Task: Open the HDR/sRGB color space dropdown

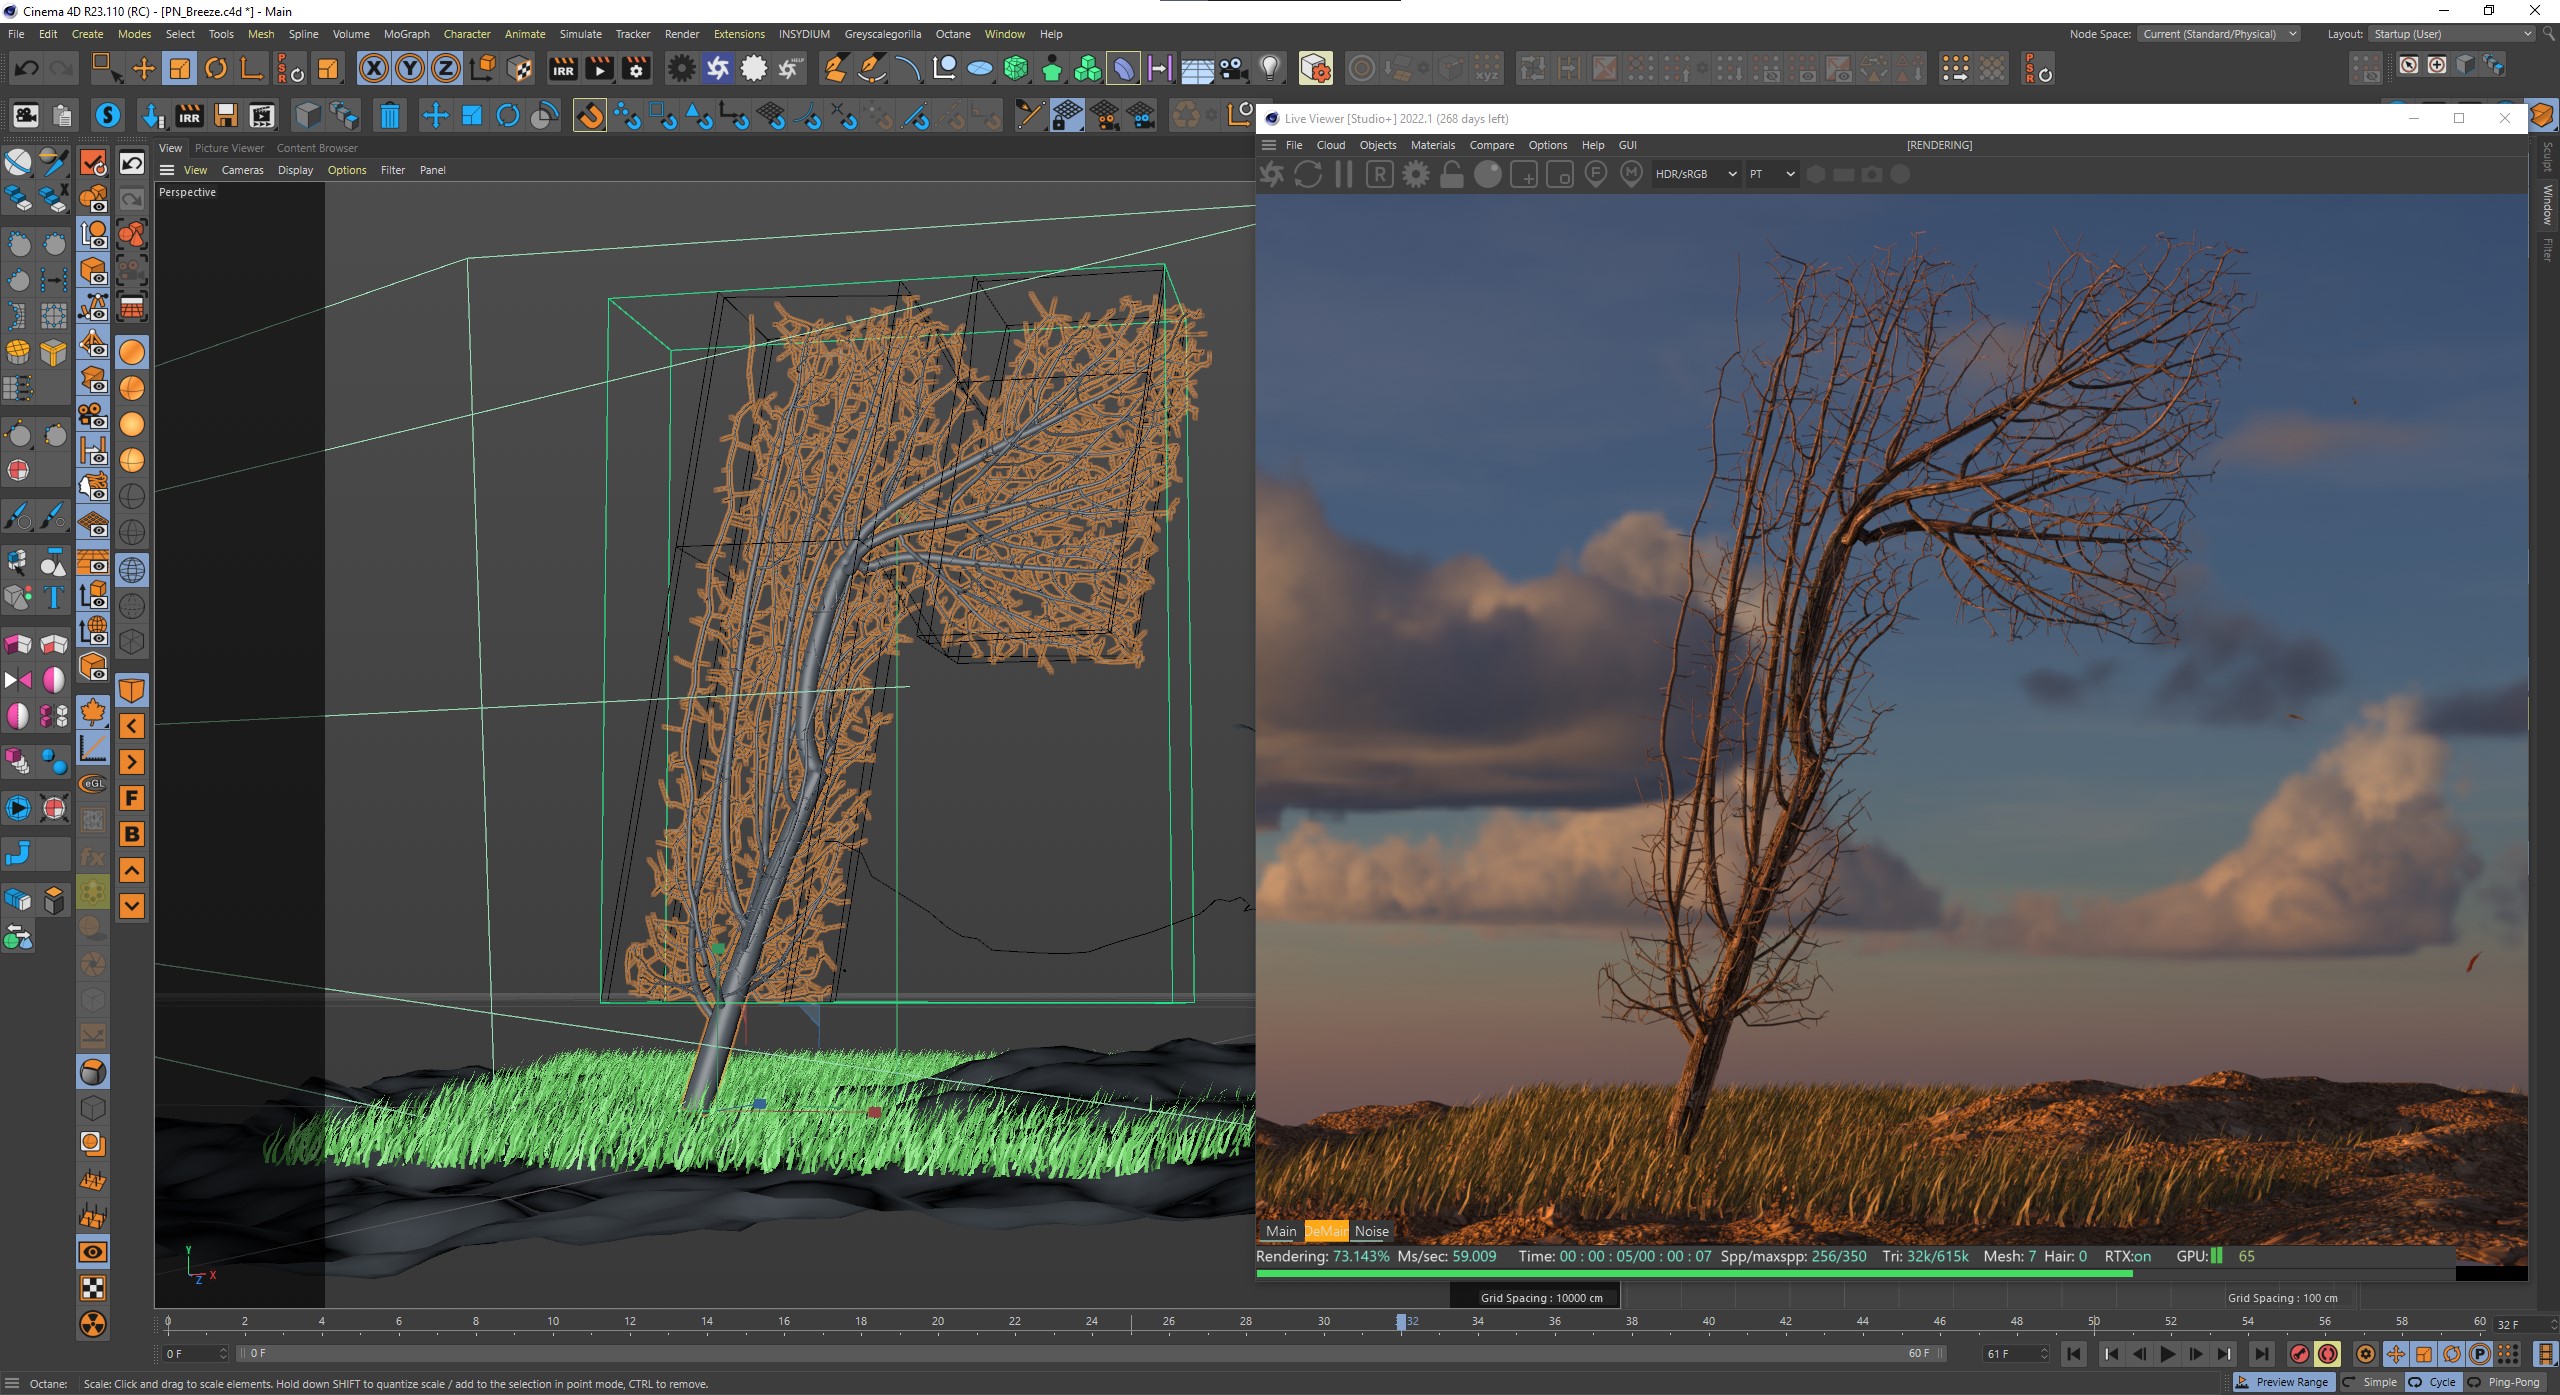Action: pyautogui.click(x=1696, y=174)
